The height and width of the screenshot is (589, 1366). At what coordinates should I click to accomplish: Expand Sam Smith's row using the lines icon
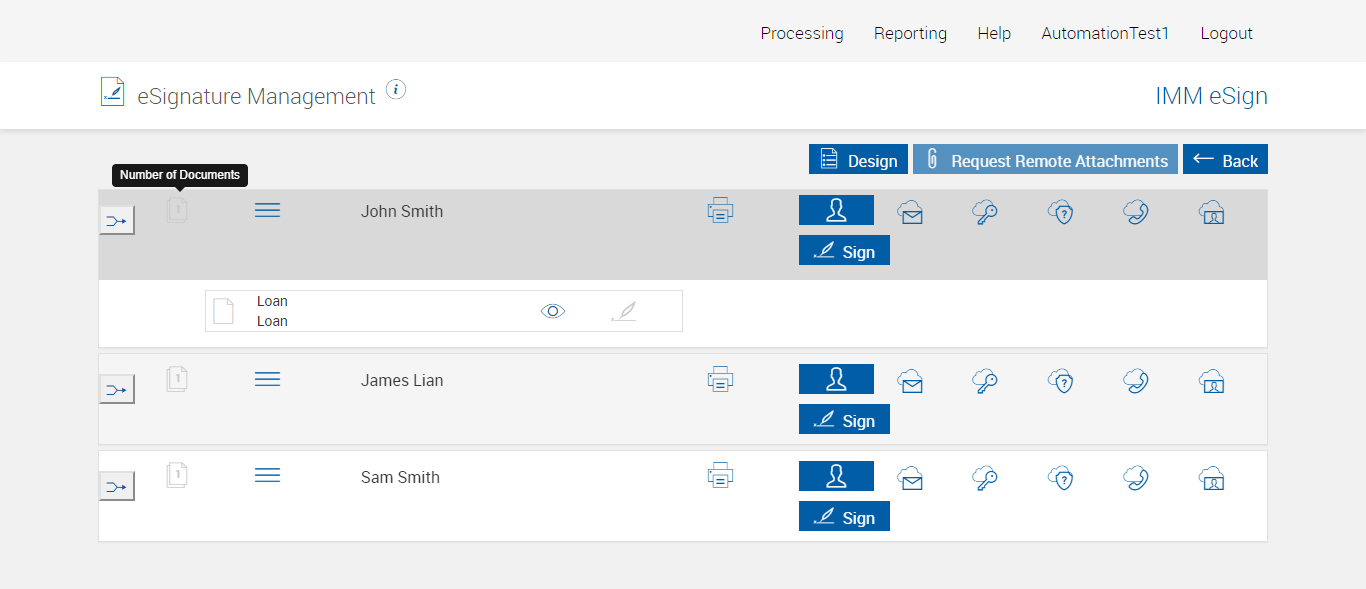(267, 476)
